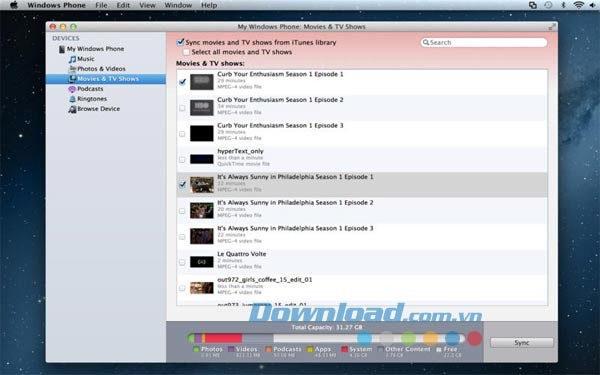Screen dimensions: 600x375
Task: Tick the hyperText_only checkbox
Action: tap(182, 159)
